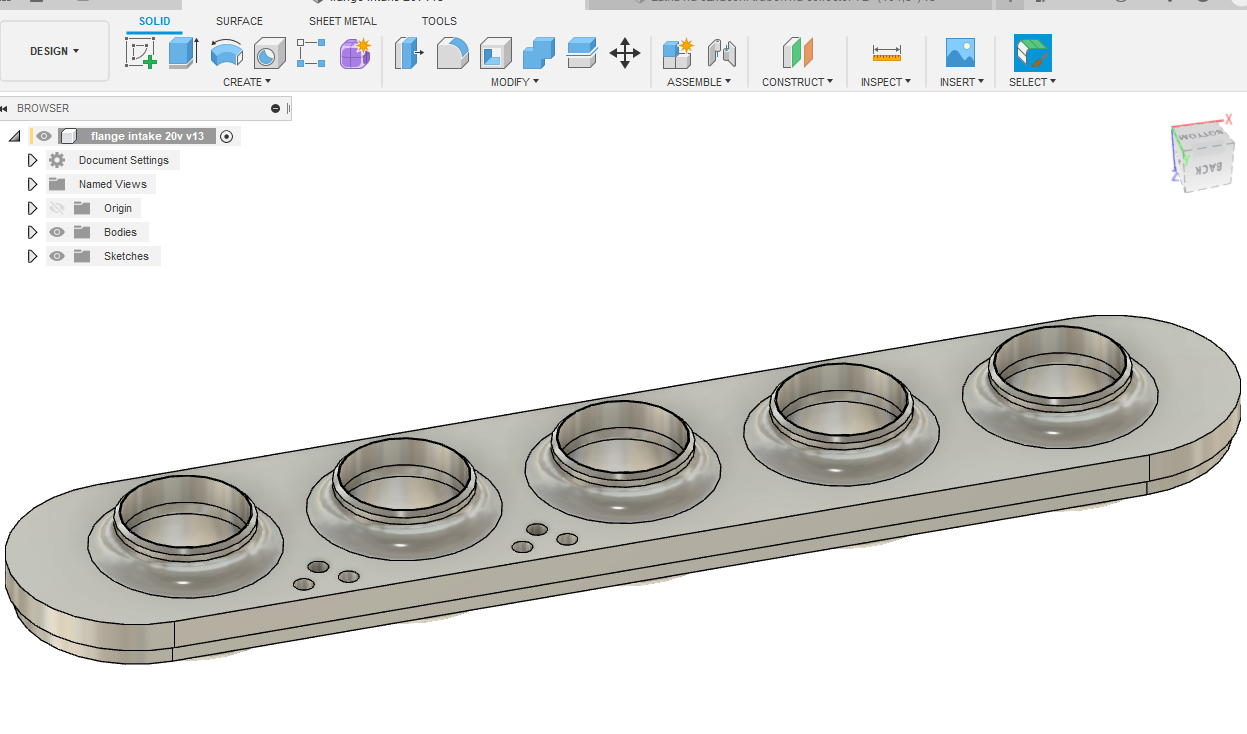This screenshot has width=1247, height=734.
Task: Expand the Document Settings node
Action: pos(32,160)
